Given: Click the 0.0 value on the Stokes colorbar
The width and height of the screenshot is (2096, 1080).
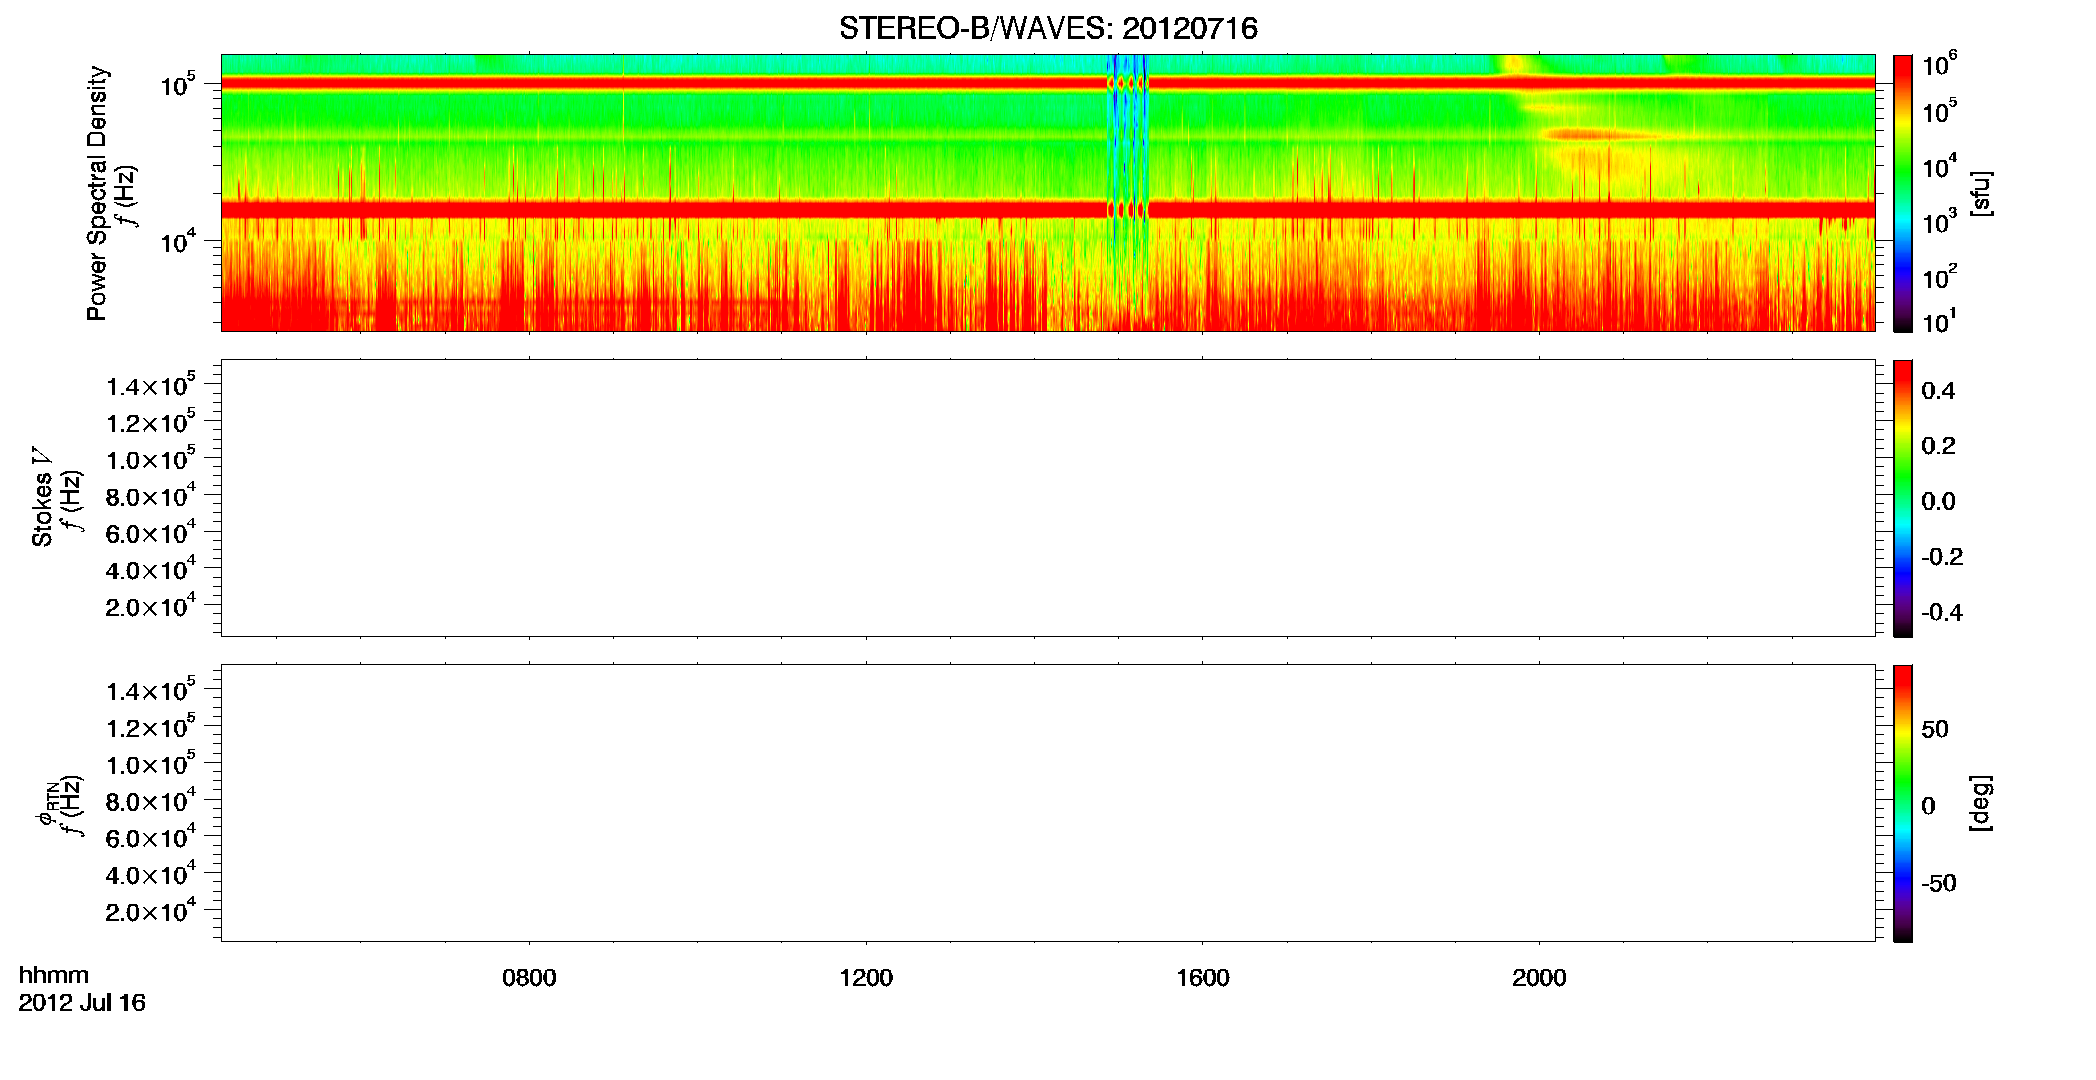Looking at the screenshot, I should (1938, 501).
